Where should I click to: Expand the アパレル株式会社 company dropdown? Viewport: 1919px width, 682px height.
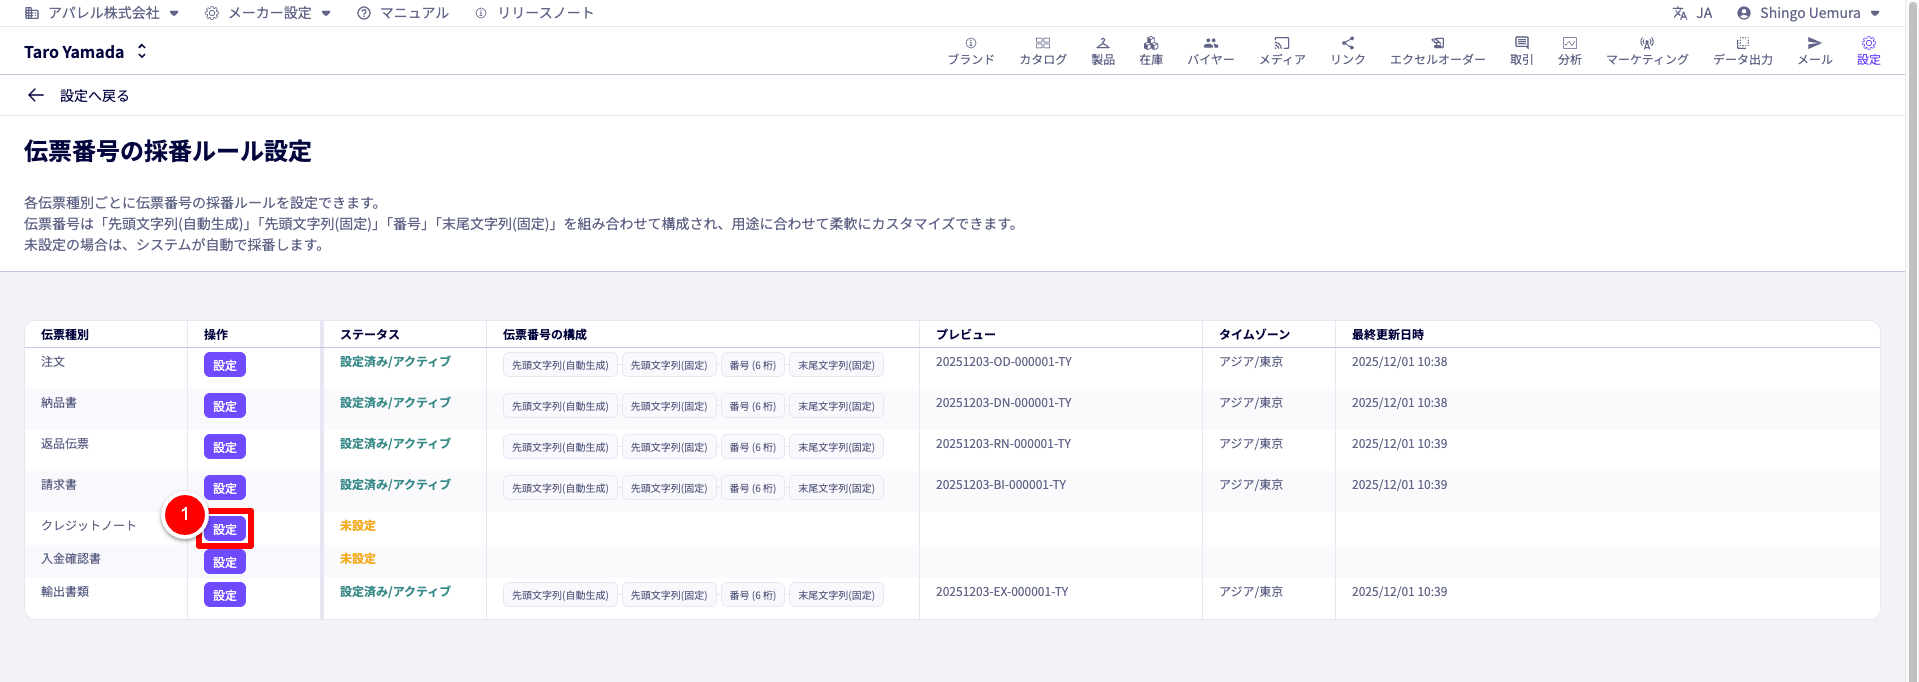(x=174, y=13)
